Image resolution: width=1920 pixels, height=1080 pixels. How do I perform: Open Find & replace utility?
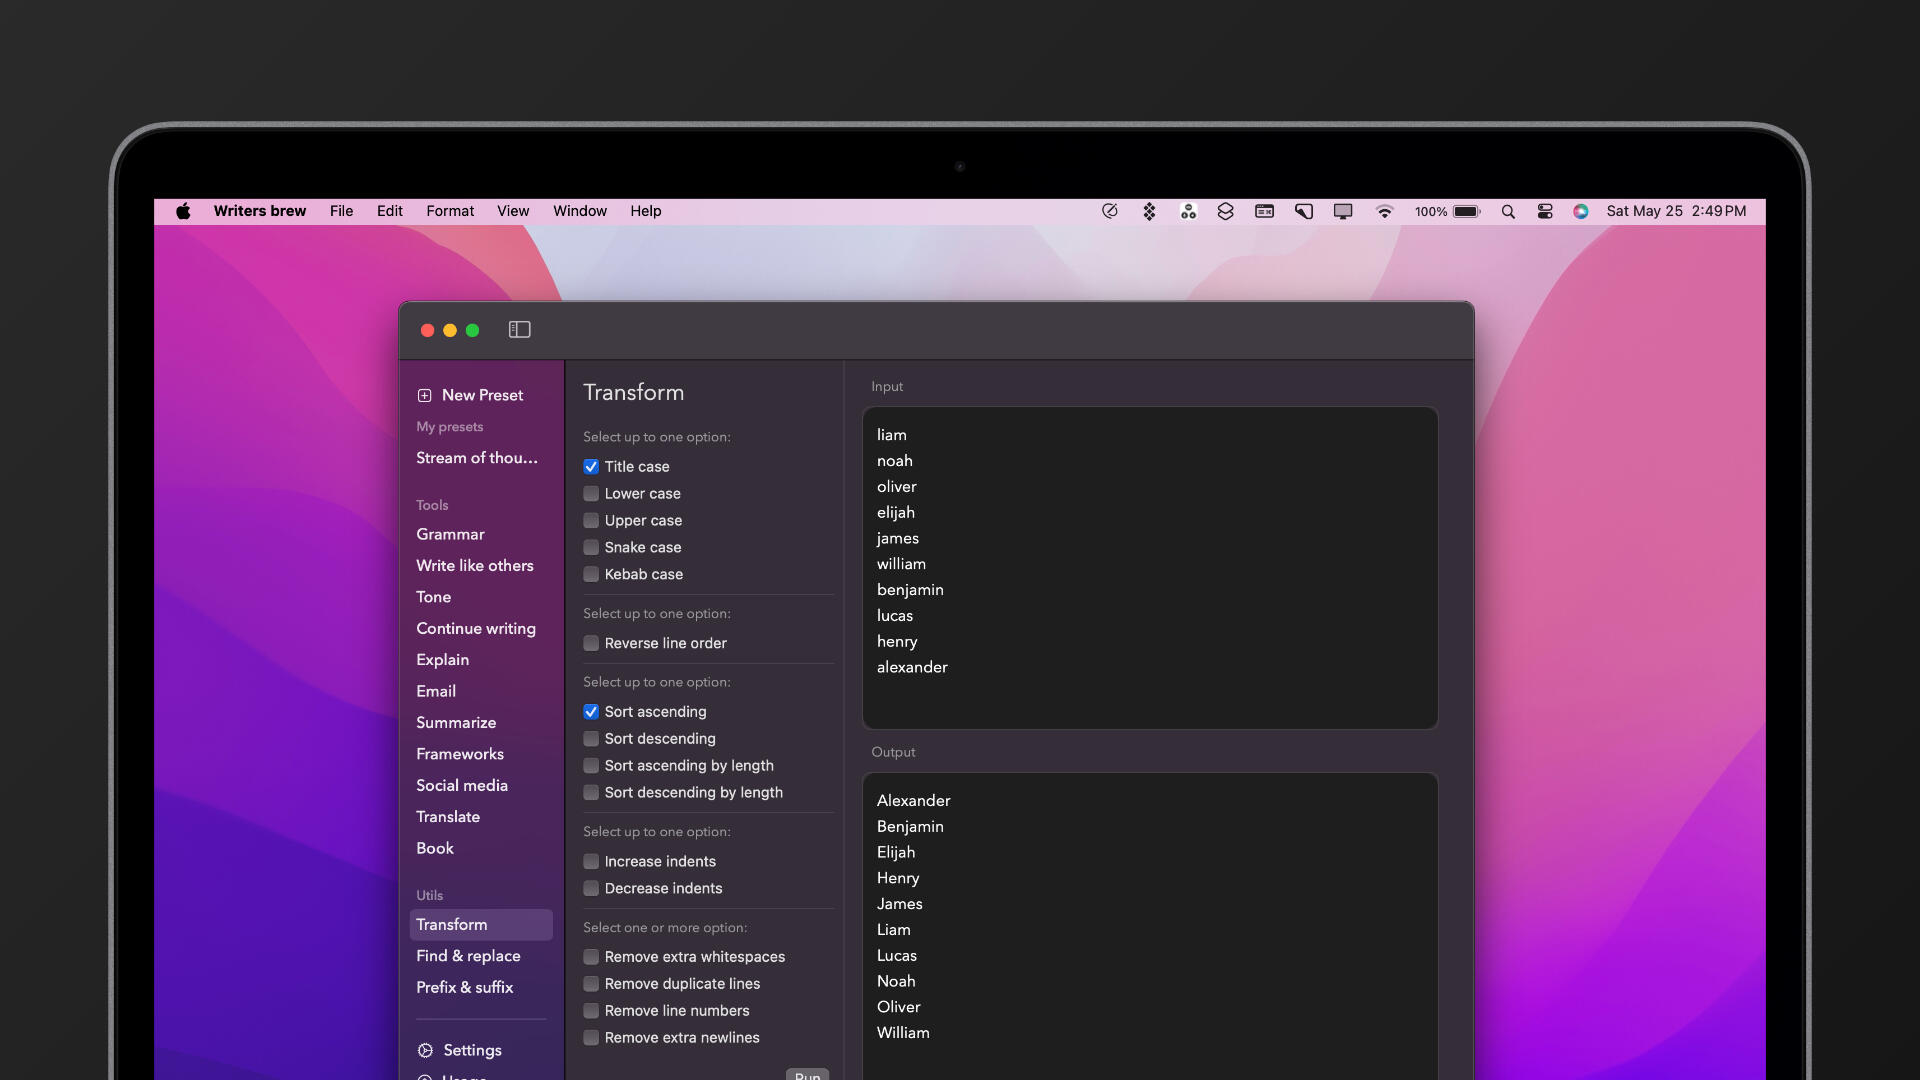coord(468,956)
